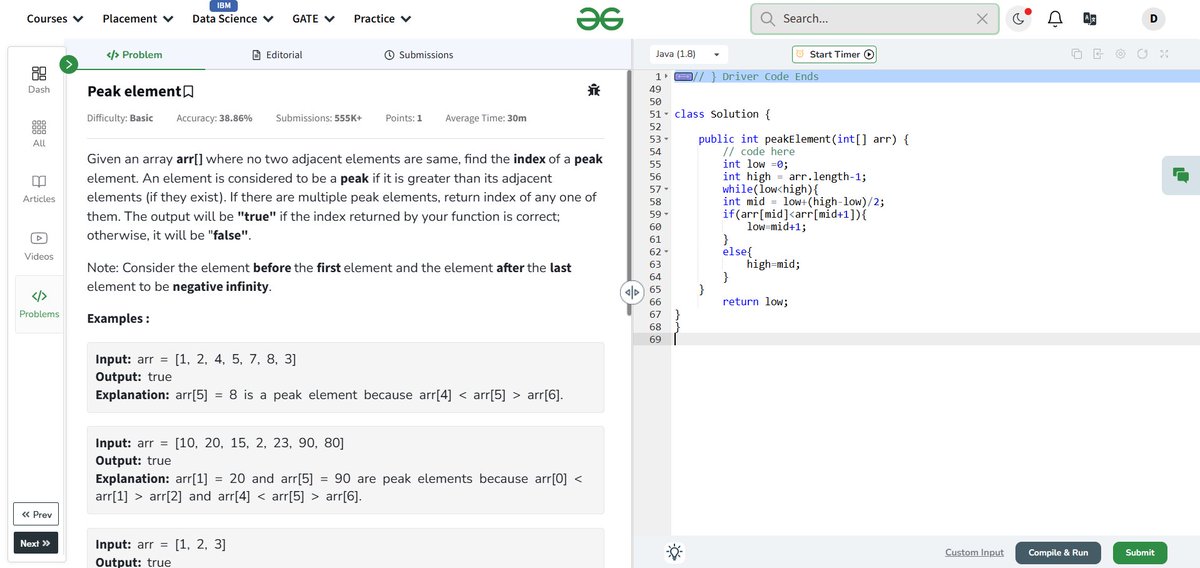Image resolution: width=1200 pixels, height=568 pixels.
Task: Collapse the else block fold at line 62
Action: (x=666, y=252)
